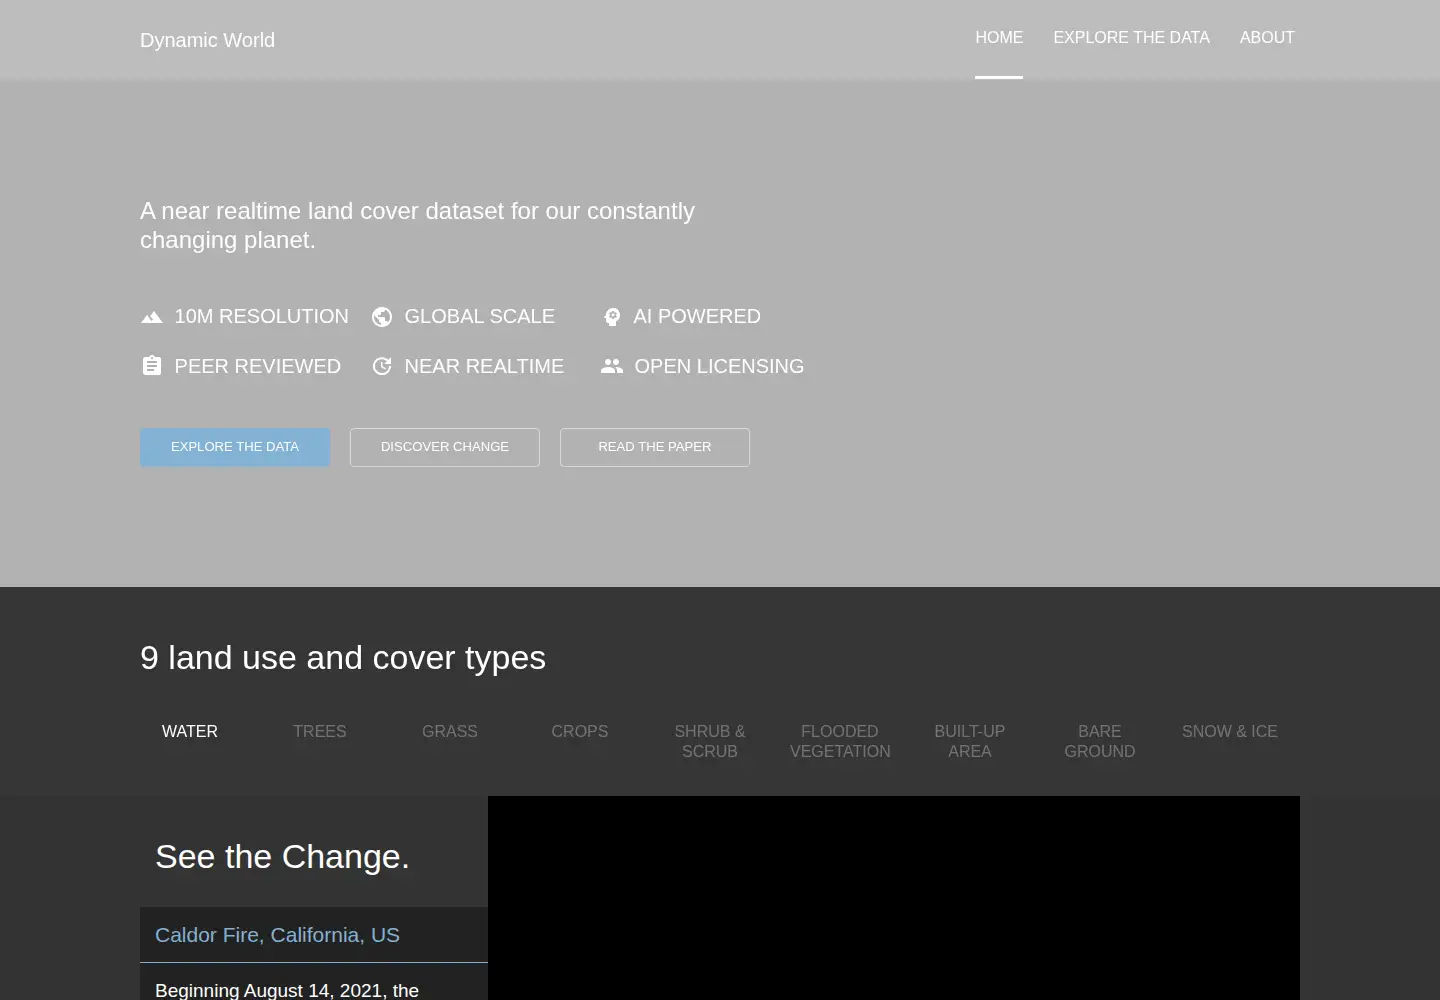The height and width of the screenshot is (1000, 1440).
Task: Open Read the Paper
Action: pyautogui.click(x=655, y=447)
